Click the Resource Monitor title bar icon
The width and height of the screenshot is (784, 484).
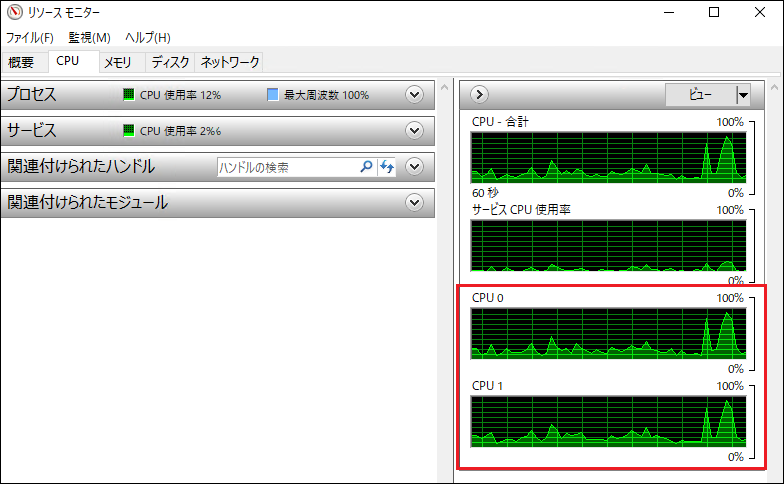[x=13, y=13]
